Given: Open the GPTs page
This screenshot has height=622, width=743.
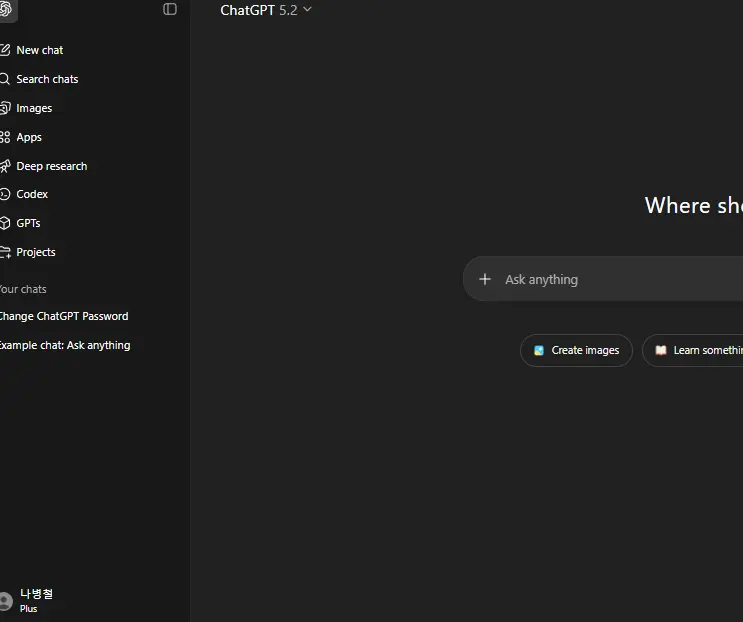Looking at the screenshot, I should [28, 223].
